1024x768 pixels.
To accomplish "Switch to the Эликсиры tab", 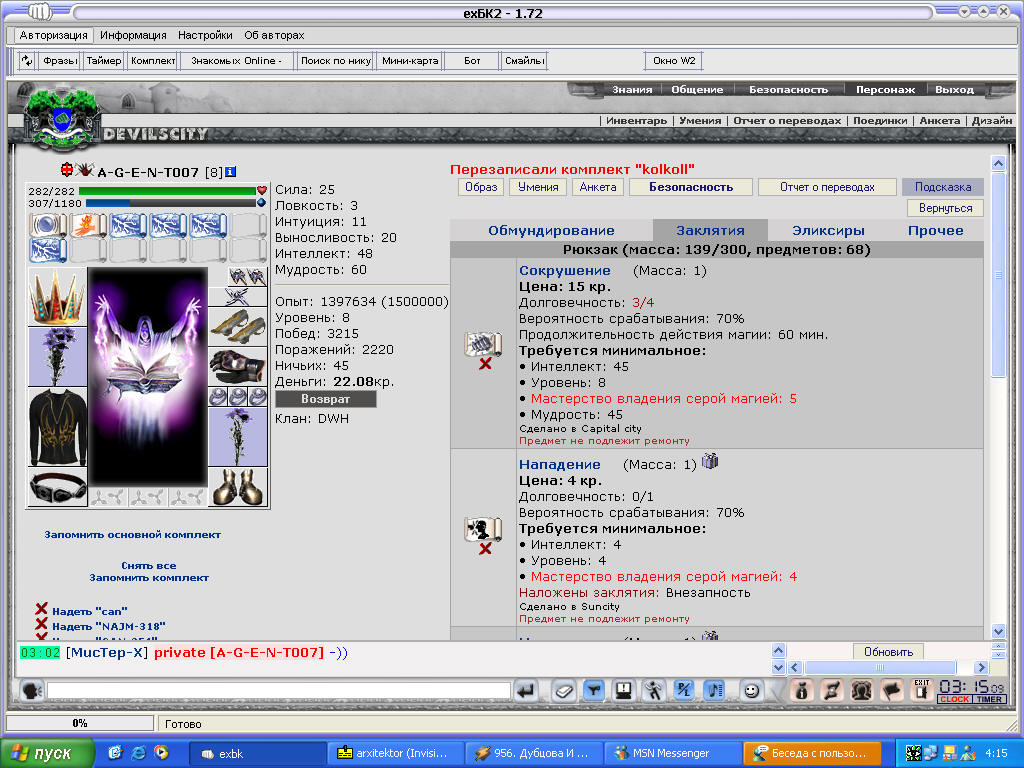I will (x=828, y=231).
